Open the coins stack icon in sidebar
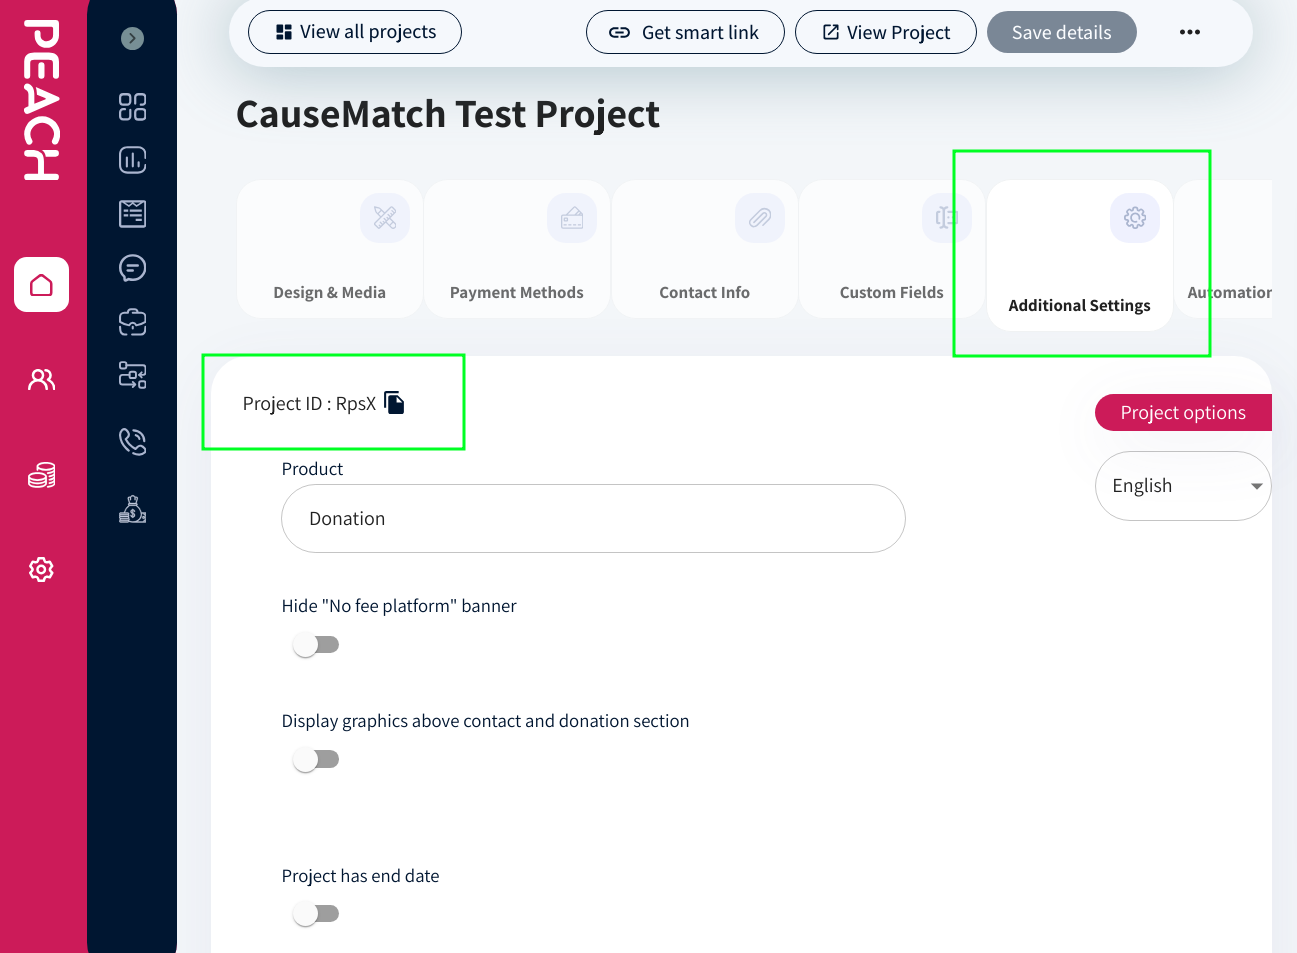Screen dimensions: 1297x953 pyautogui.click(x=41, y=475)
